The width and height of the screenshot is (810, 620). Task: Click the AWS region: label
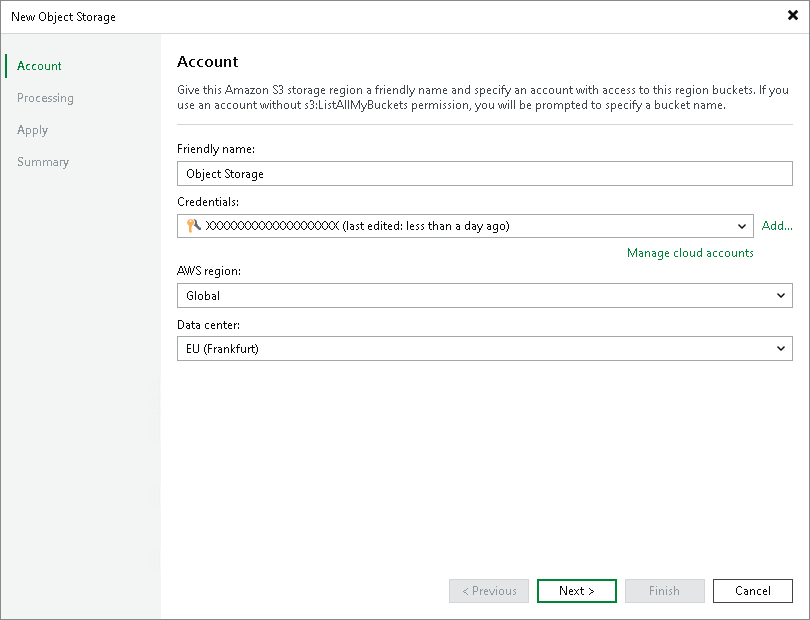[x=209, y=271]
